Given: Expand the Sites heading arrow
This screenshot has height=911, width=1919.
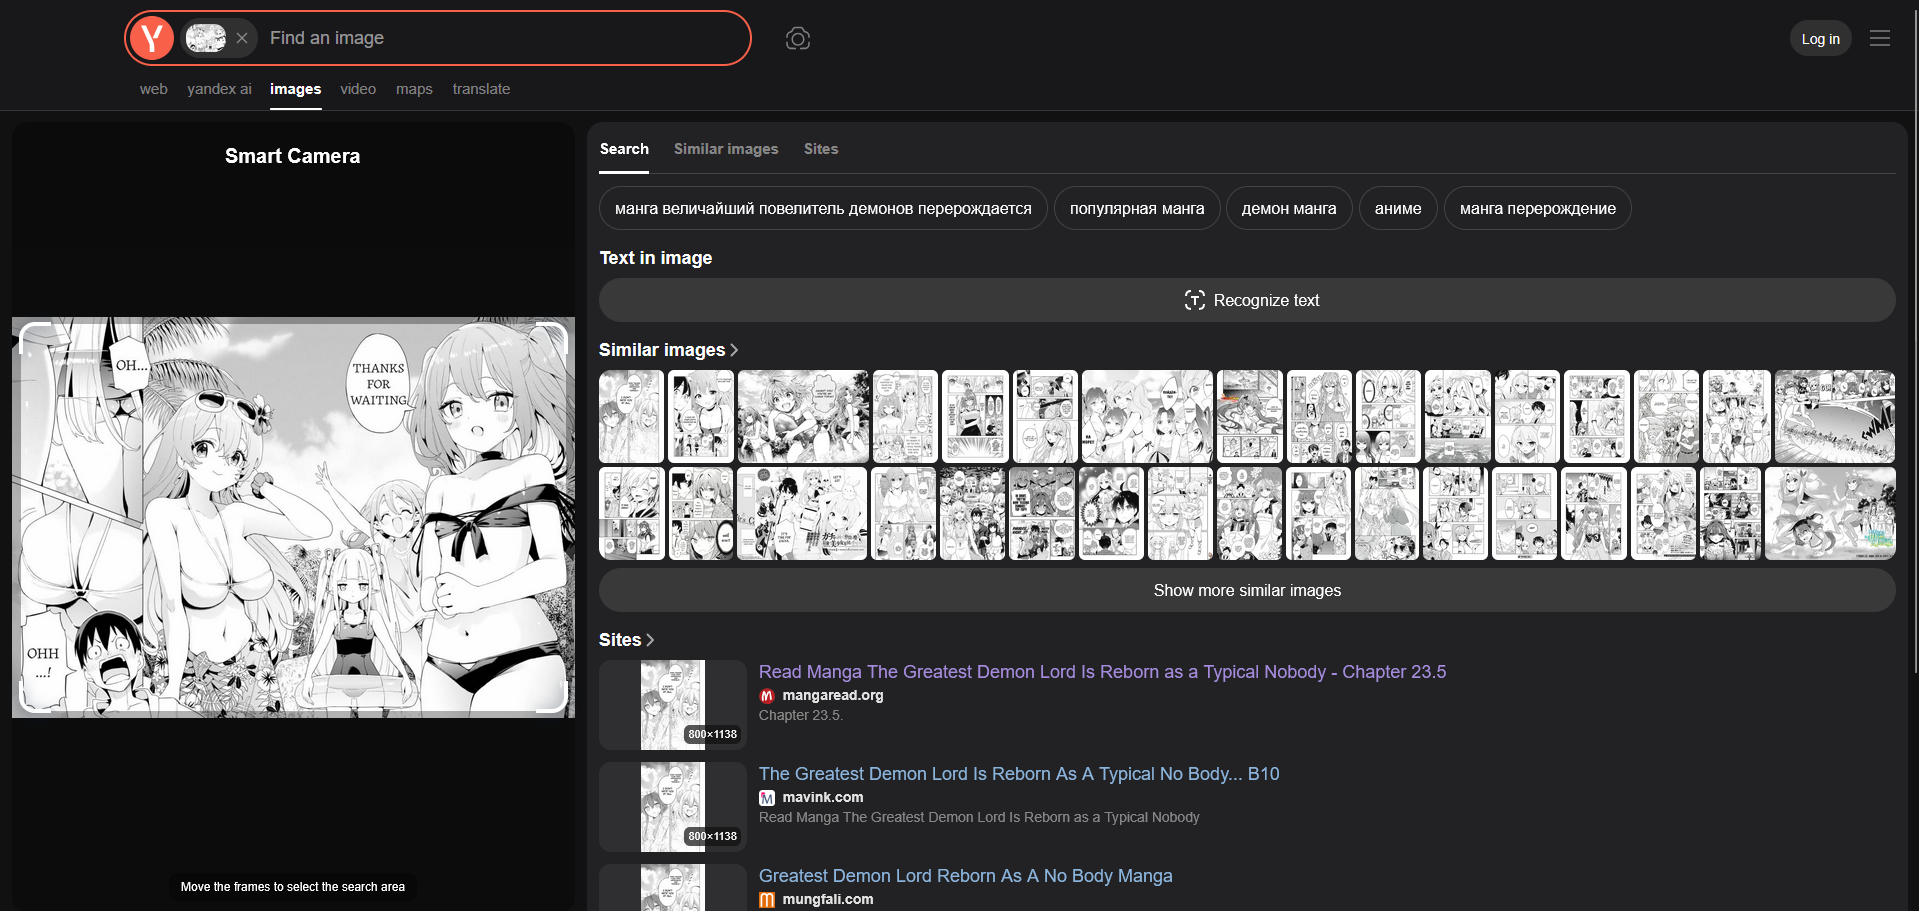Looking at the screenshot, I should [651, 640].
